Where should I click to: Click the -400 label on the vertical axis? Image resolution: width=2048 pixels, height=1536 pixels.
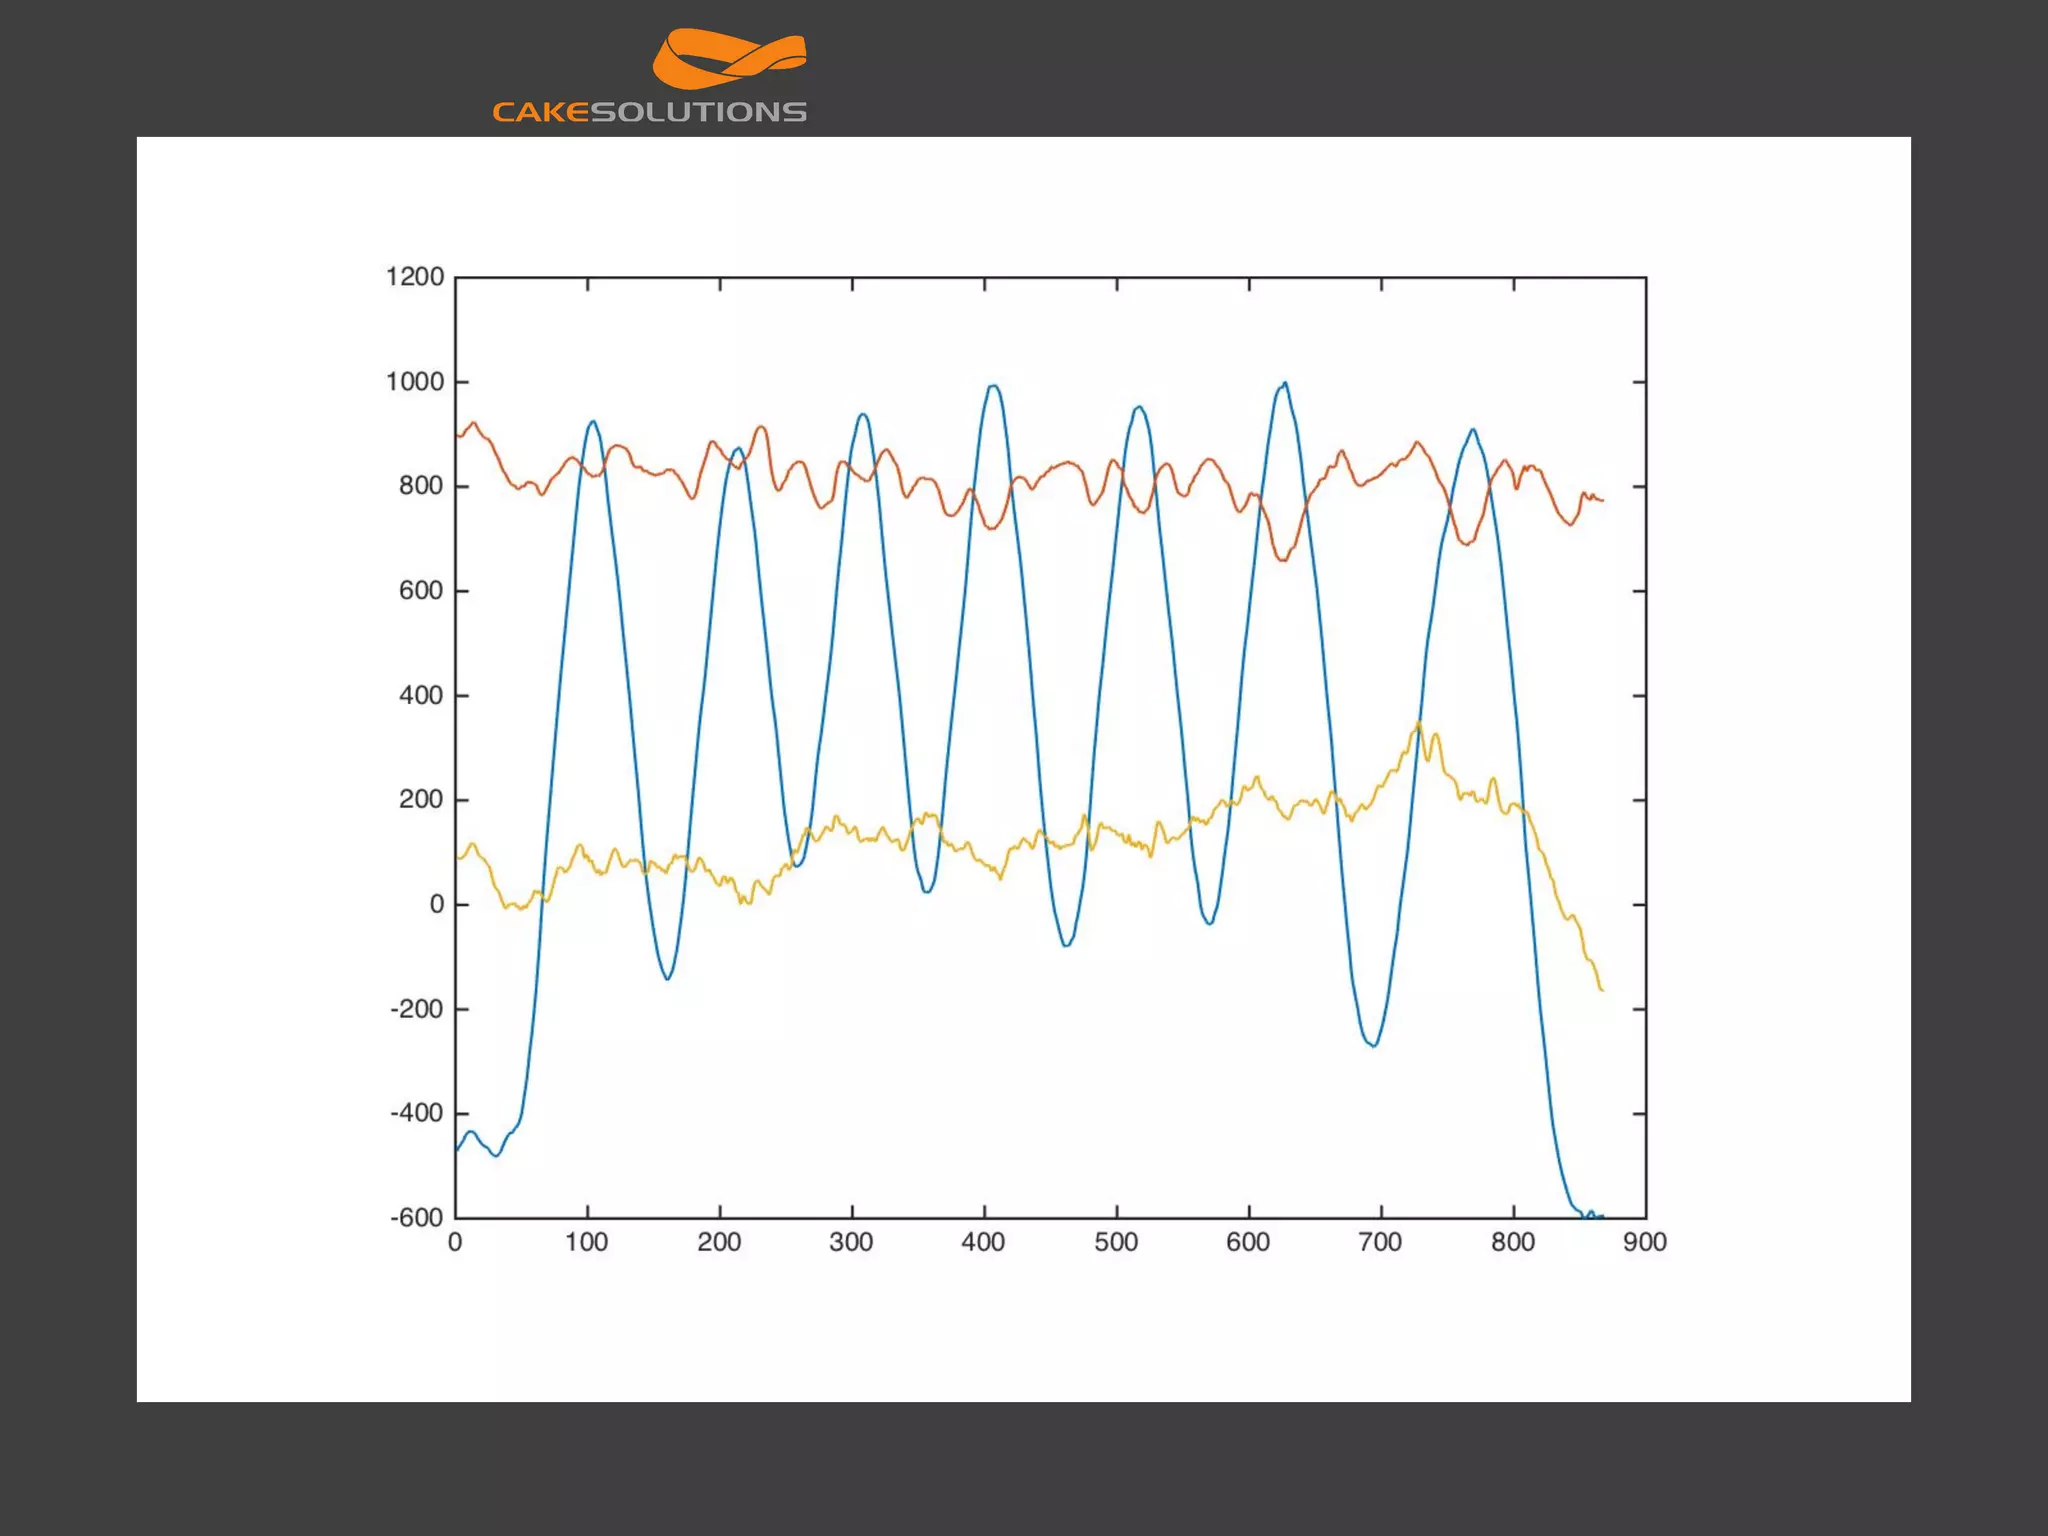point(416,1113)
